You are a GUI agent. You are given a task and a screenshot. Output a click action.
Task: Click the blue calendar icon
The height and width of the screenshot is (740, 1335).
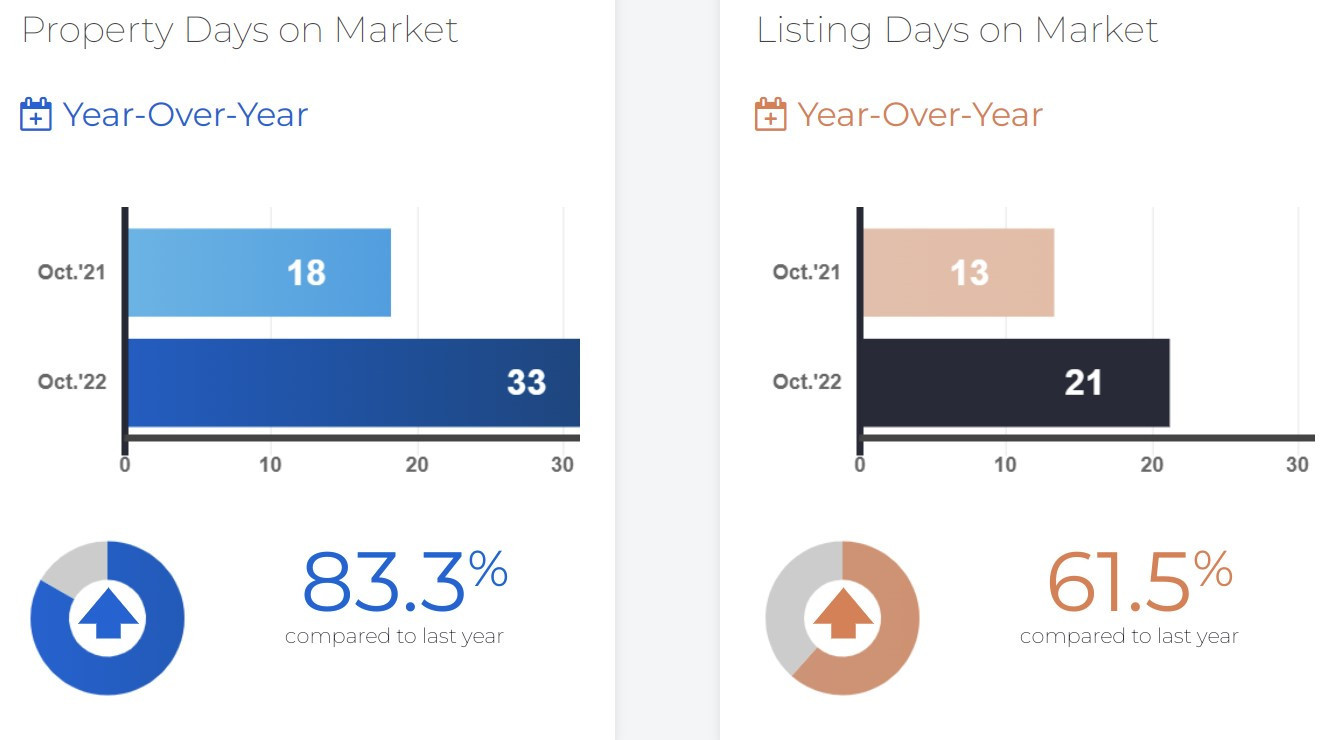coord(36,115)
